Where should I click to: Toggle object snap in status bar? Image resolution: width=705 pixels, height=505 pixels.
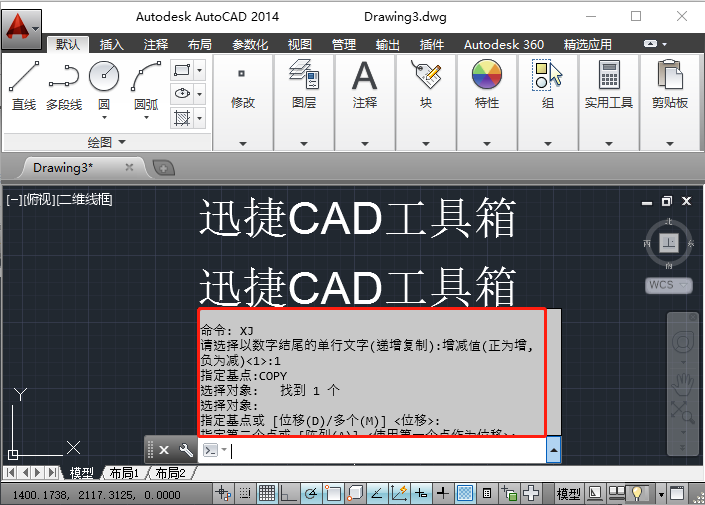click(333, 494)
